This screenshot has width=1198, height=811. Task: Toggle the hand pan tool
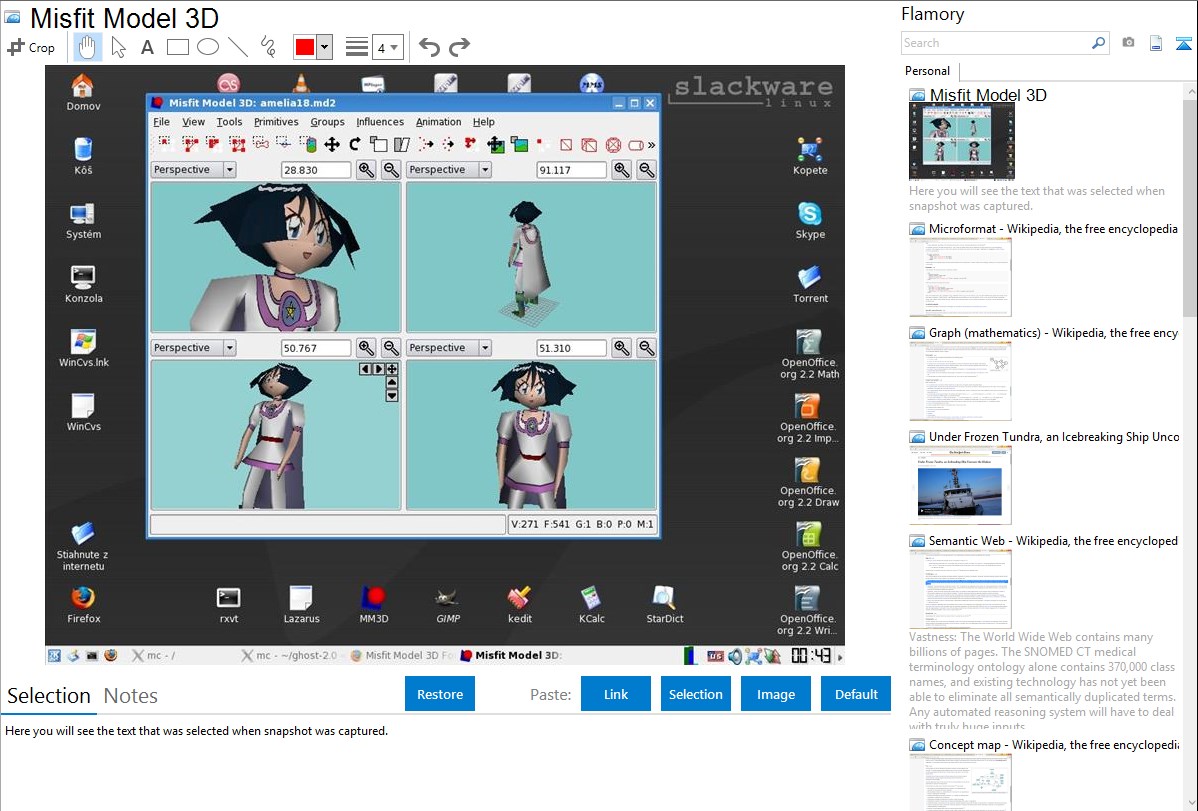88,47
